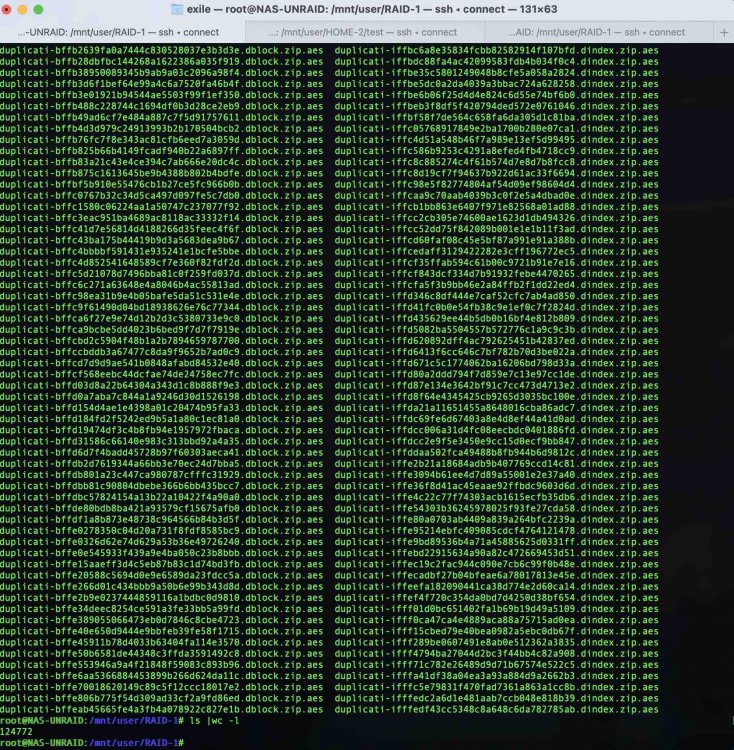Click file starting 'duplicati-iffc8d19cf7f94637'
734x750 pixels.
click(x=496, y=173)
